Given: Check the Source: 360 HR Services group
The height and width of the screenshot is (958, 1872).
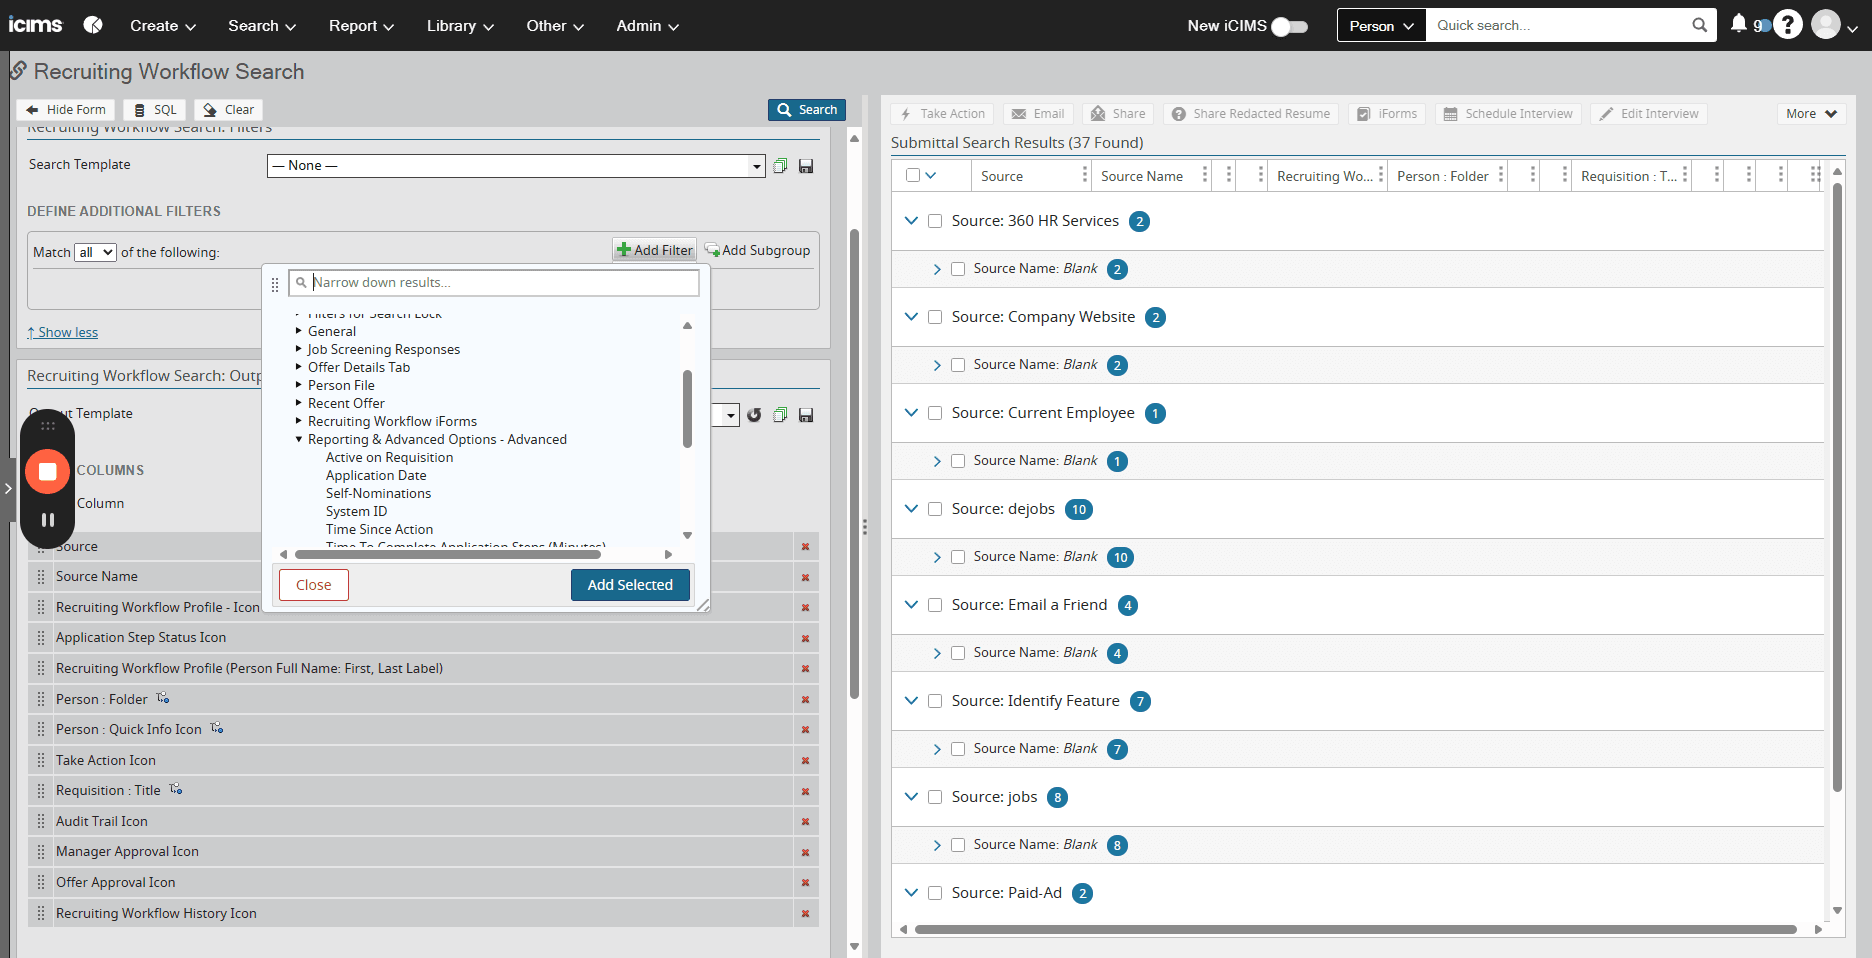Looking at the screenshot, I should (x=935, y=221).
